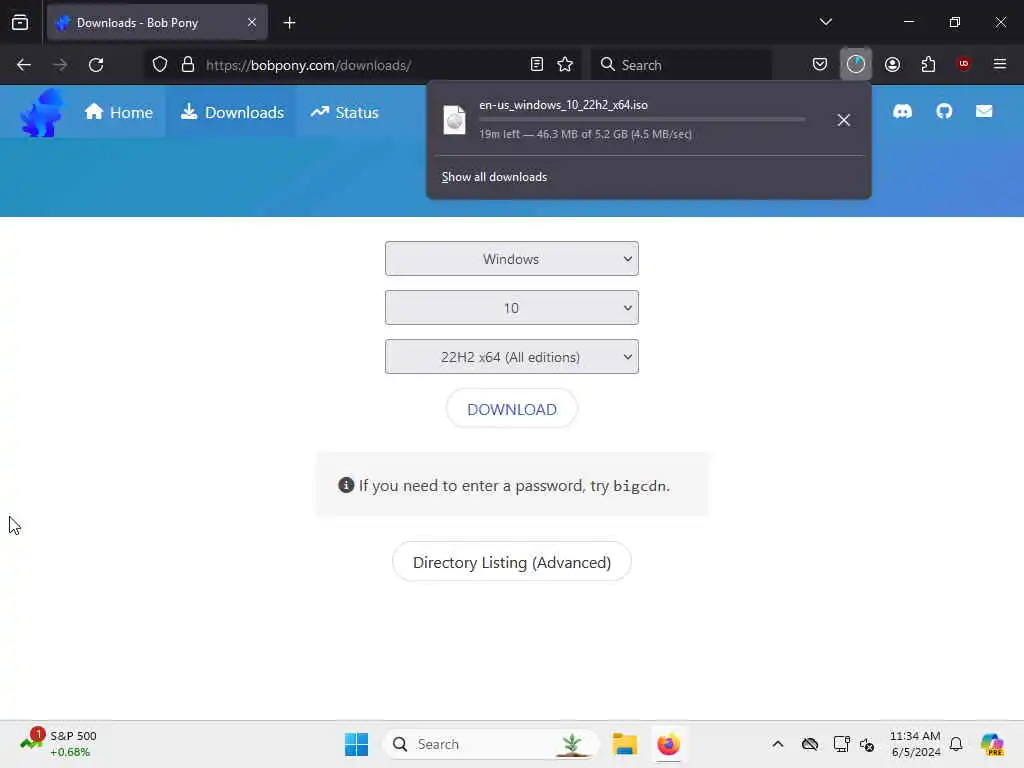Image resolution: width=1024 pixels, height=768 pixels.
Task: Open uBlock Origin extension icon
Action: tap(963, 63)
